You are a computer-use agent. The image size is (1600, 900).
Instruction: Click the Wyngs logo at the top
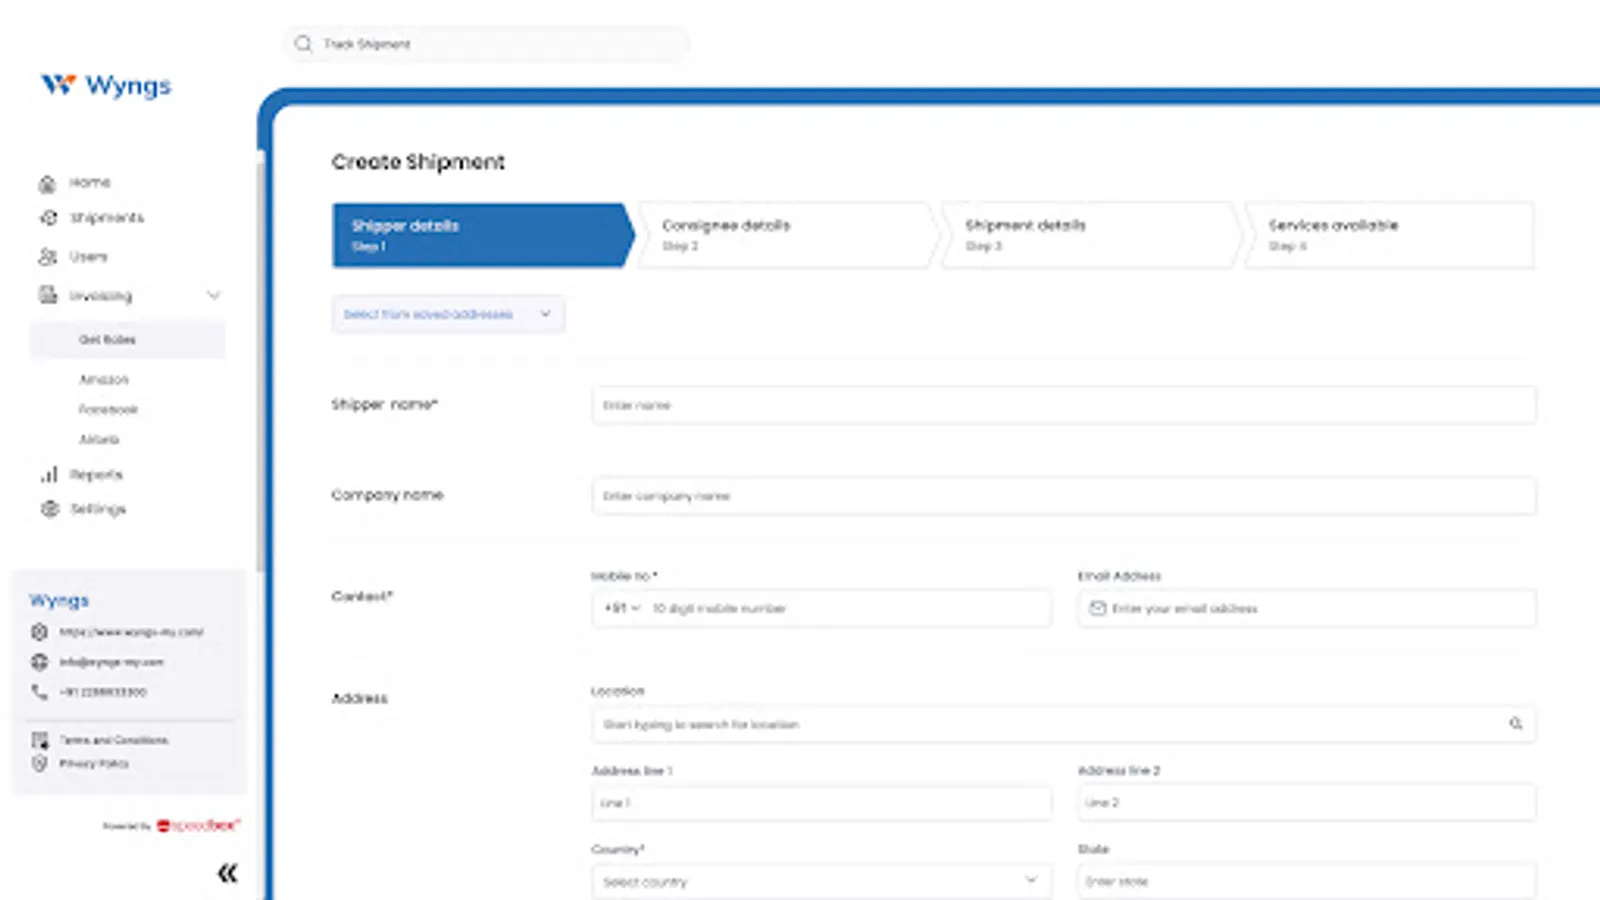[103, 86]
